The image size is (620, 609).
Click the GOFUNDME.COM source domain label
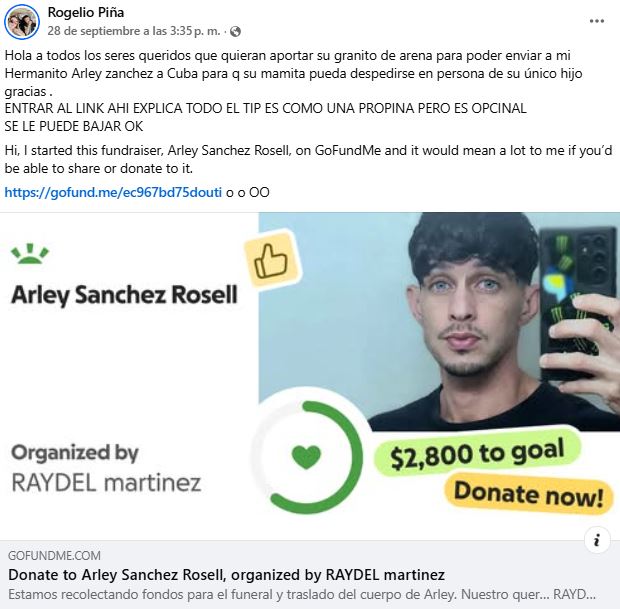[54, 556]
